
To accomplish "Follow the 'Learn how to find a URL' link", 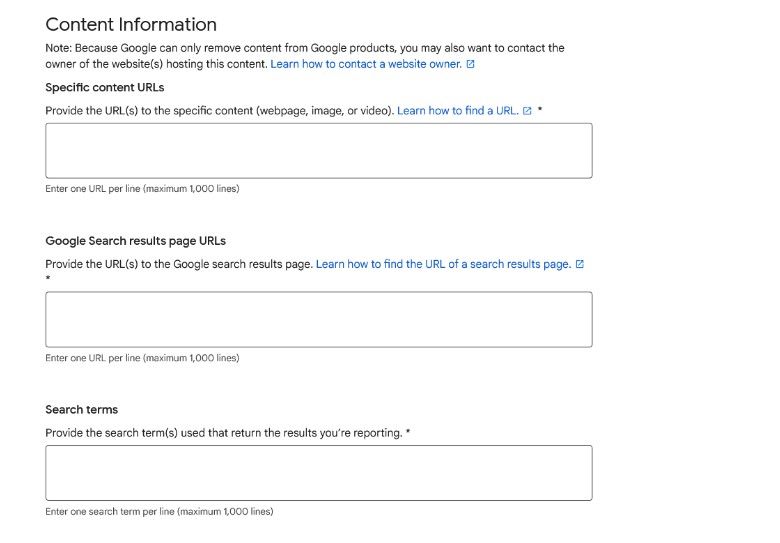I will tap(458, 111).
